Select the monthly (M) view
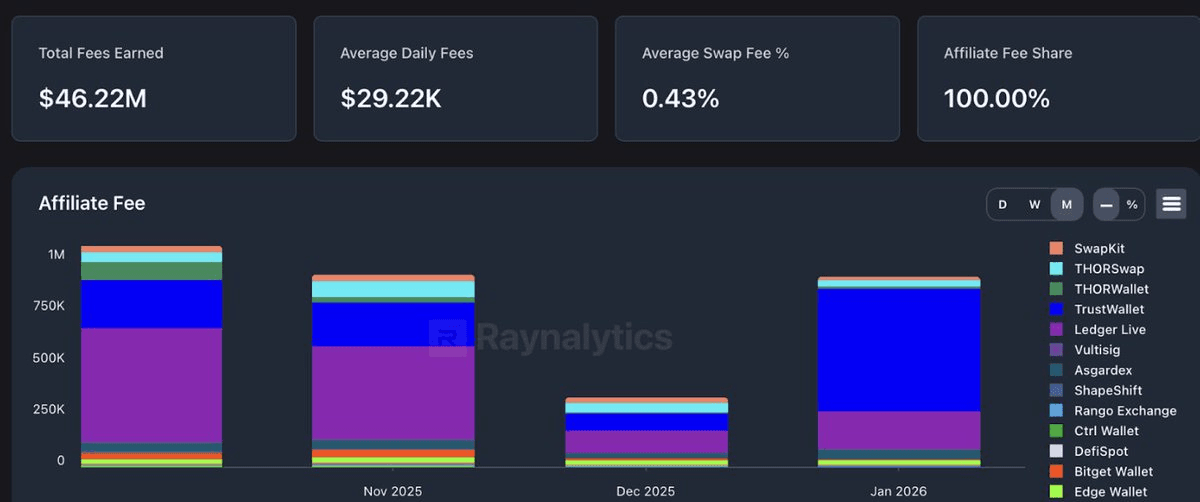1200x502 pixels. click(x=1067, y=204)
